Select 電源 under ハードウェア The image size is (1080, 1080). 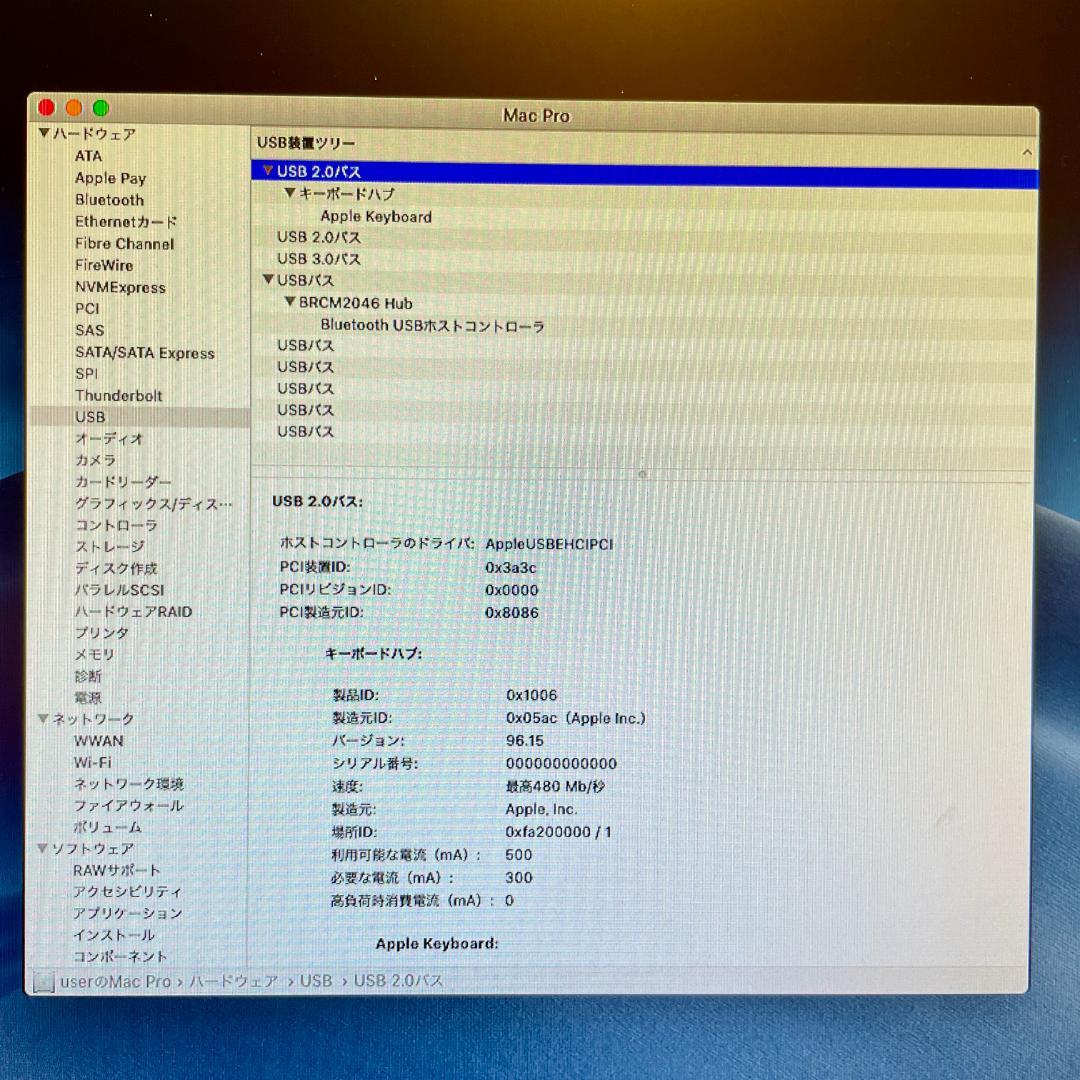click(88, 697)
